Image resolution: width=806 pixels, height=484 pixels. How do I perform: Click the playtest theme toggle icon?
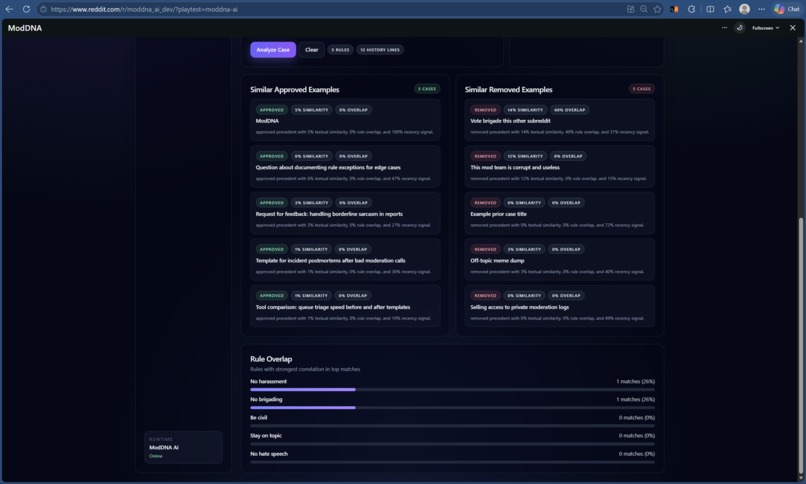pos(740,28)
